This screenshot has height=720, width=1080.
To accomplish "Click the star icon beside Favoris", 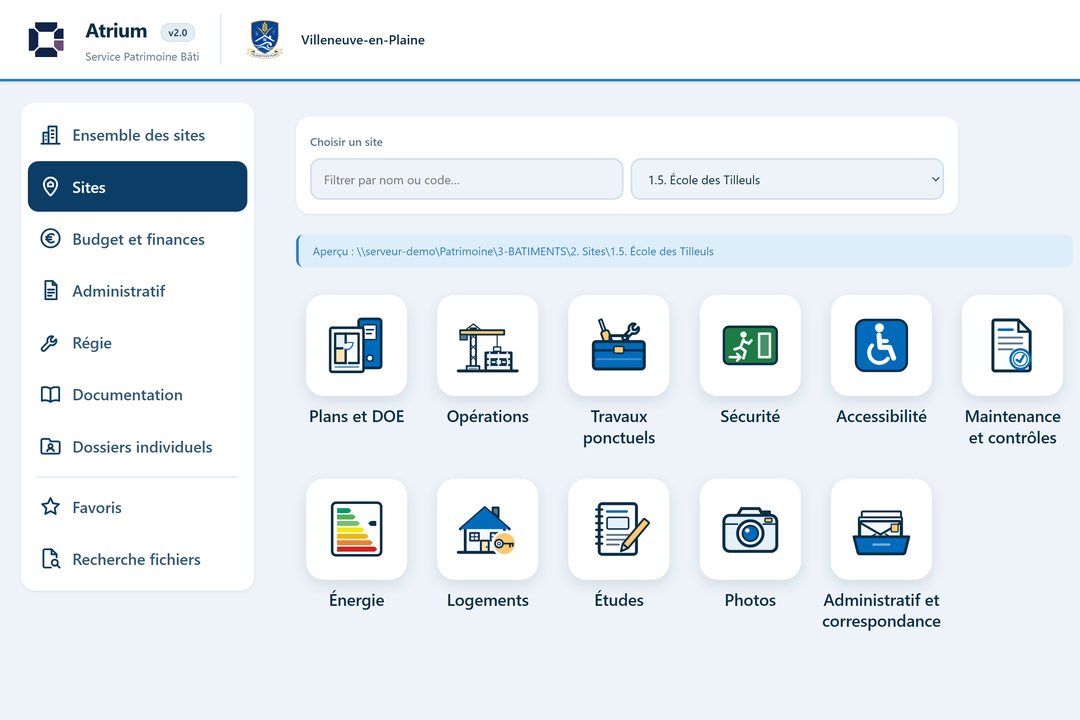I will [50, 507].
